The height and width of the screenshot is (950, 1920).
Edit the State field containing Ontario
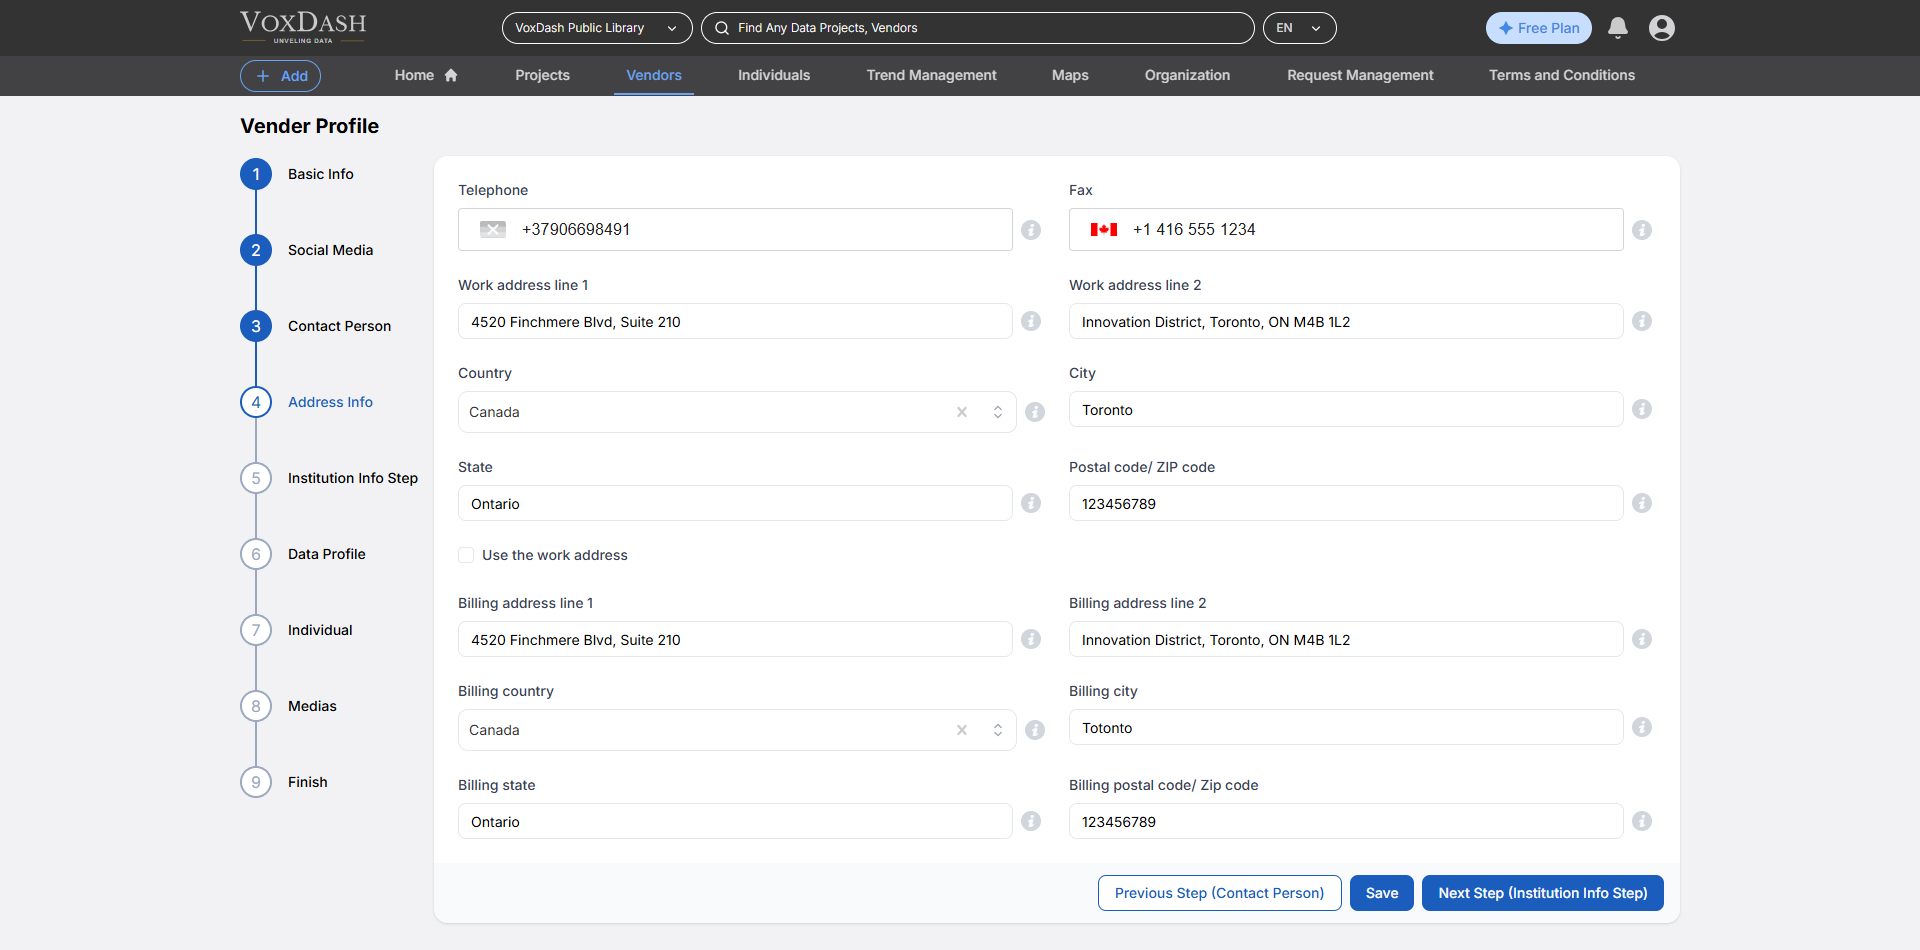point(735,503)
